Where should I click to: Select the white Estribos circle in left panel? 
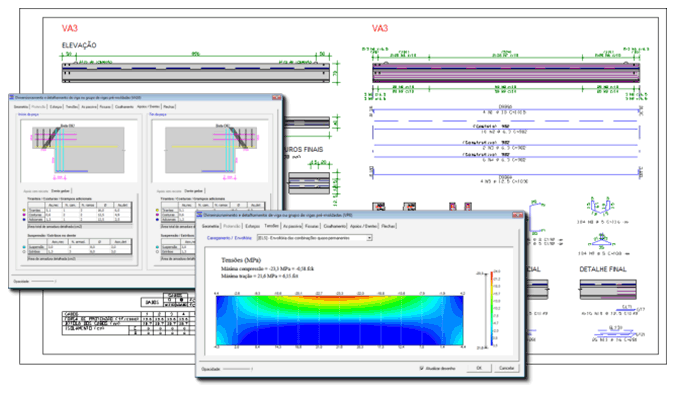[x=24, y=251]
